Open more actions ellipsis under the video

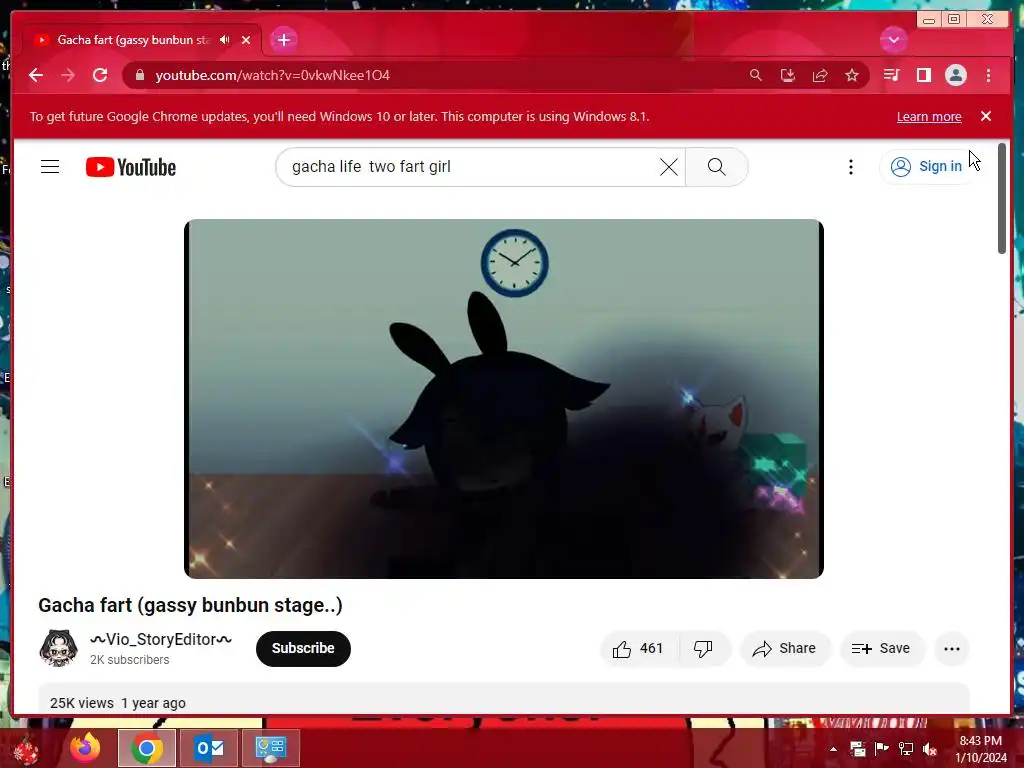[952, 648]
